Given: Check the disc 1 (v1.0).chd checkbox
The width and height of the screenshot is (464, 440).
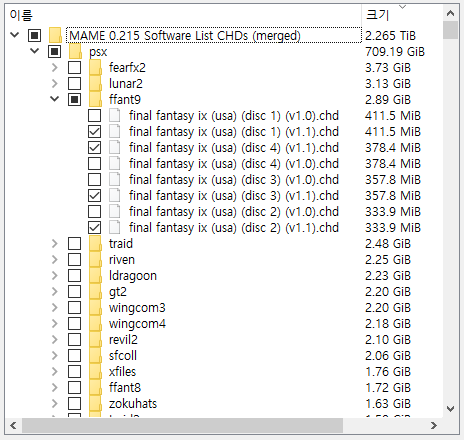Looking at the screenshot, I should click(x=94, y=115).
